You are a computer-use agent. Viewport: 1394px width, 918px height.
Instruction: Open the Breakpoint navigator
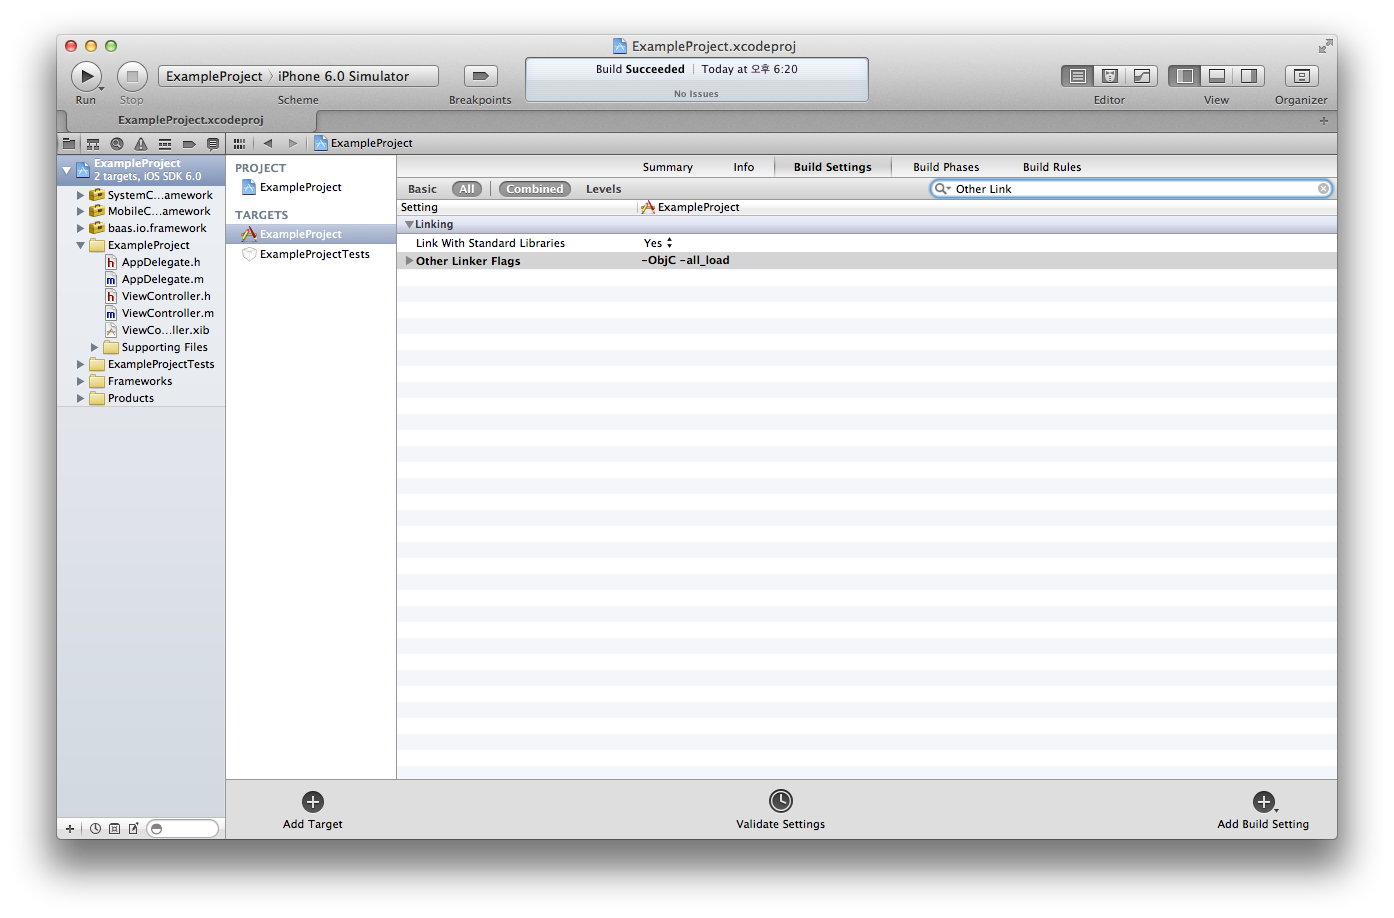point(189,144)
